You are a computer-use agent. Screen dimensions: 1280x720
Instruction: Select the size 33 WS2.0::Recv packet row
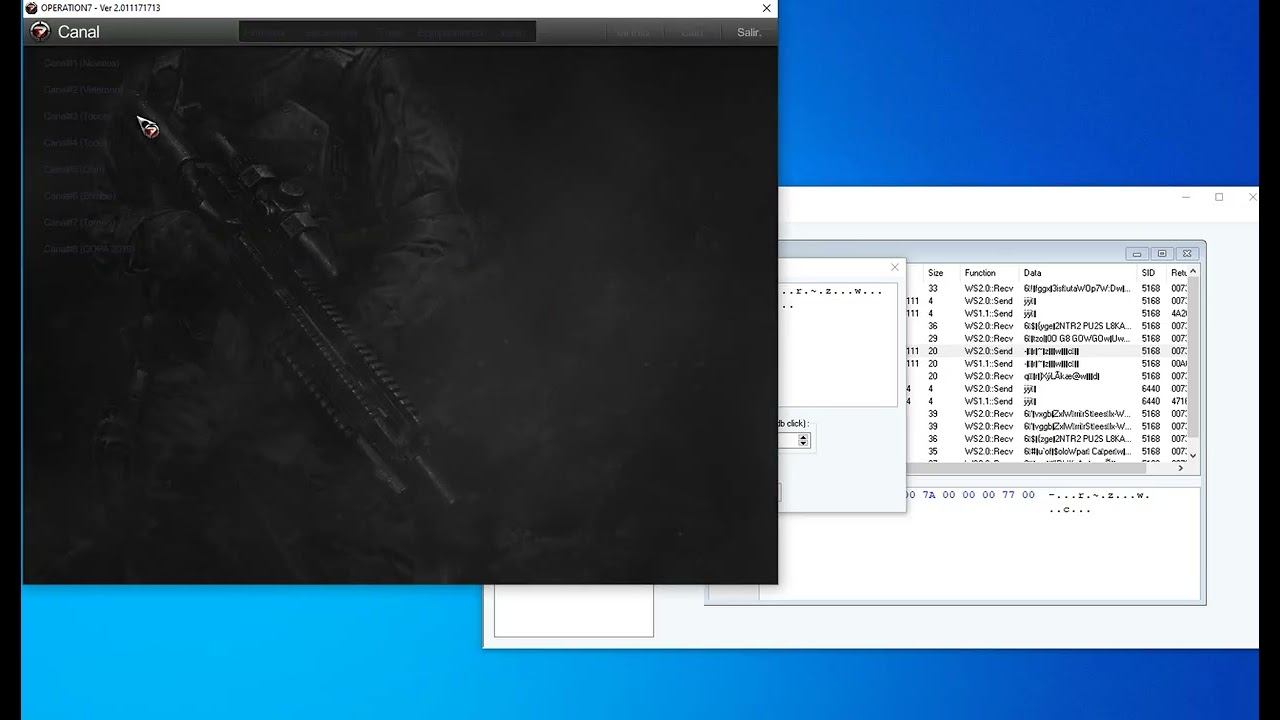[1047, 288]
